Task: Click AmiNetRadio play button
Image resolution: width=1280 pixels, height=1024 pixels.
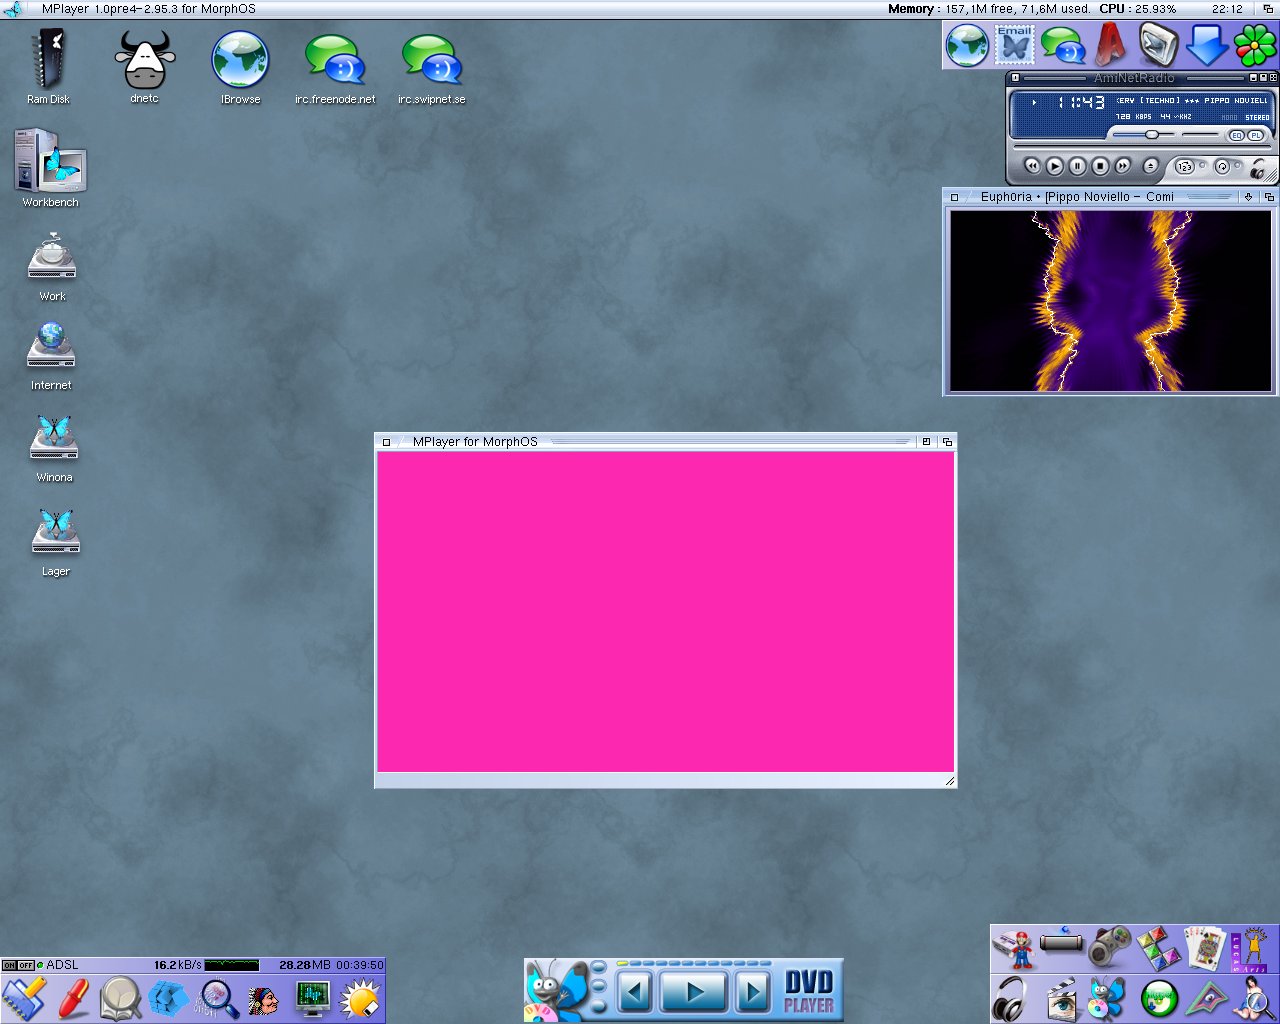Action: point(1055,166)
